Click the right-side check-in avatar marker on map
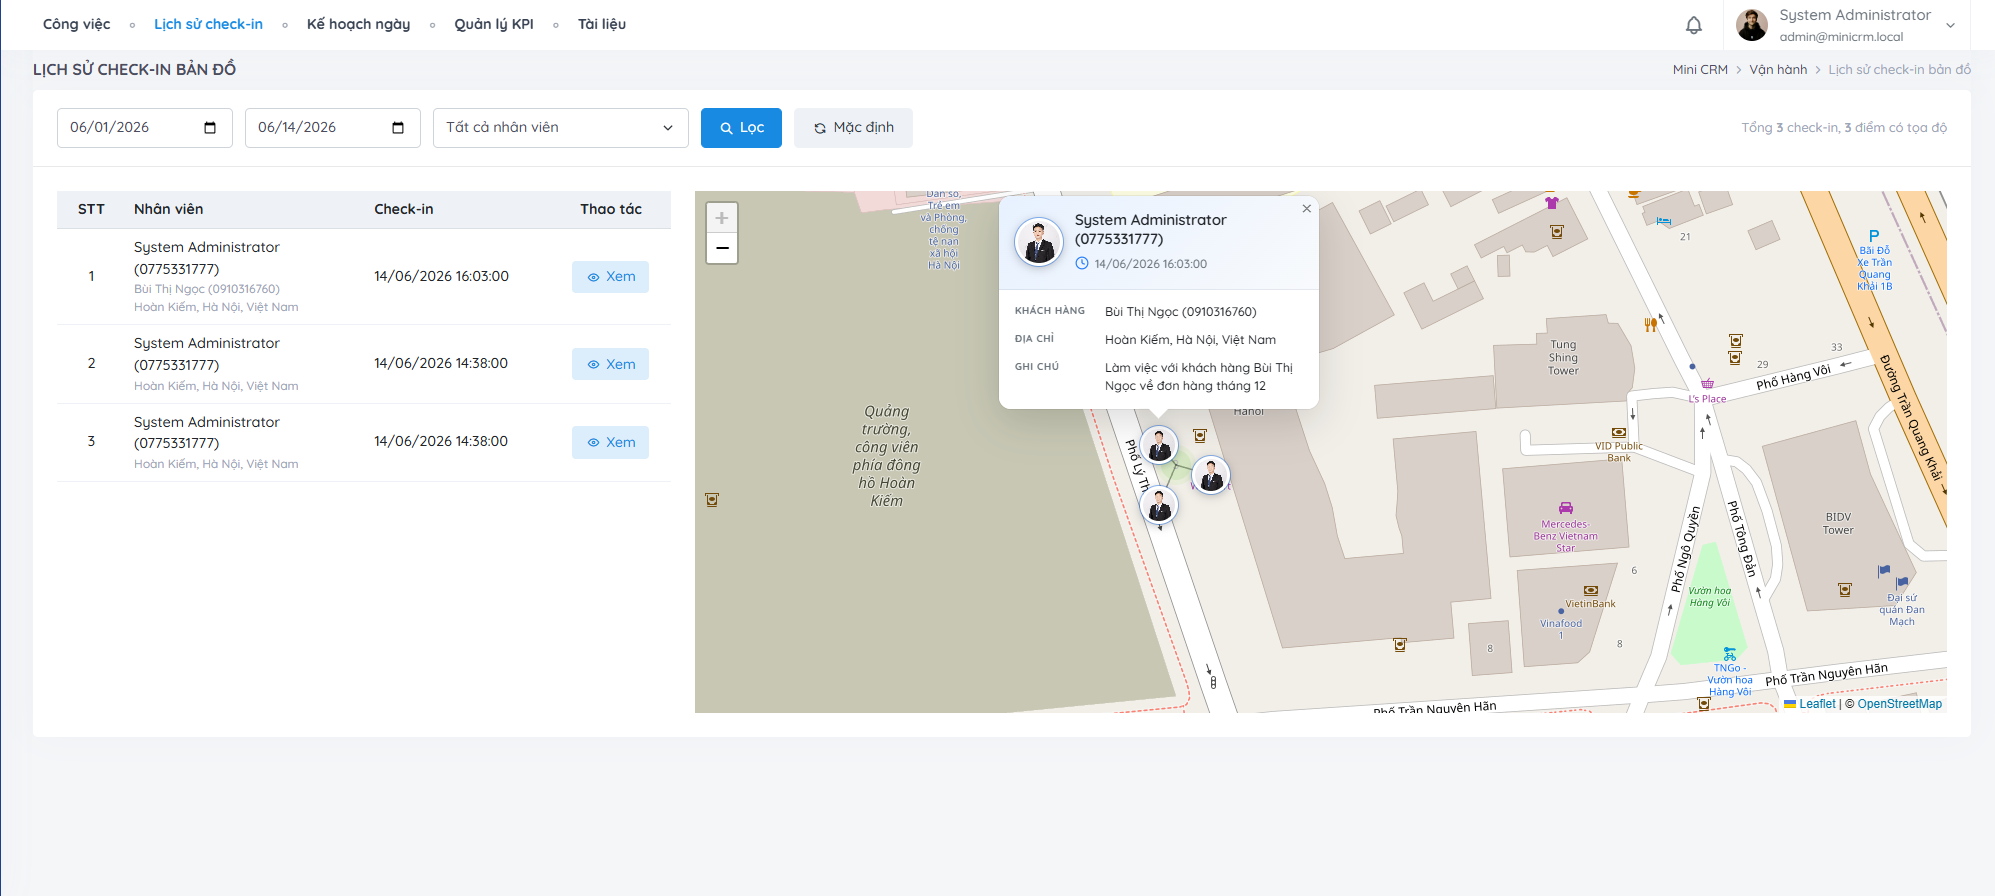 [x=1210, y=475]
